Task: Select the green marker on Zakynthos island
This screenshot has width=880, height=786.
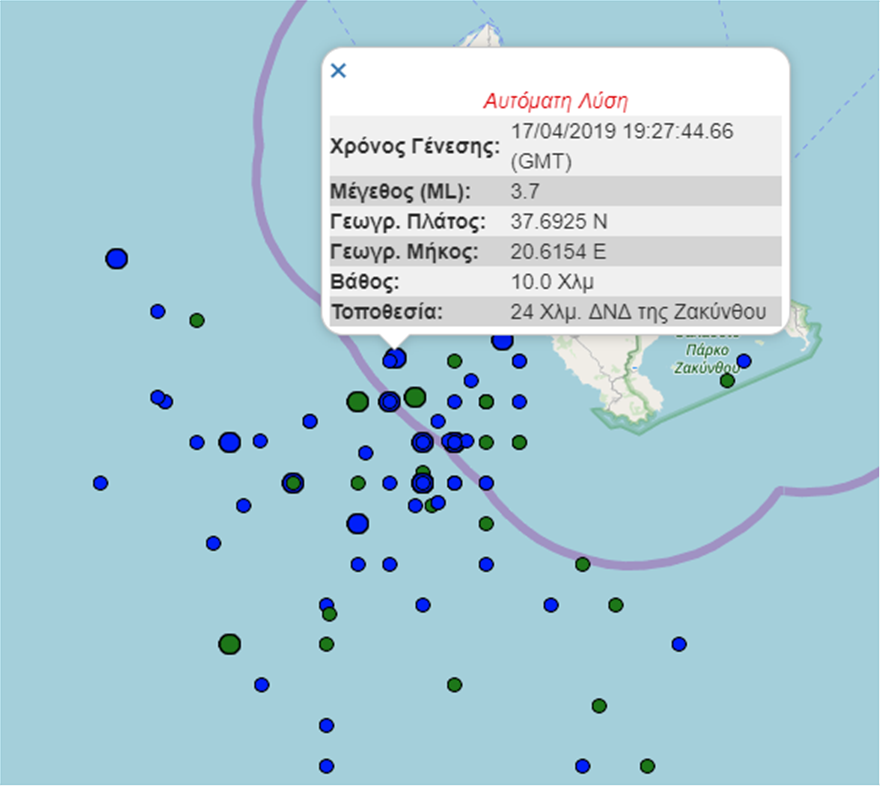Action: click(x=727, y=380)
